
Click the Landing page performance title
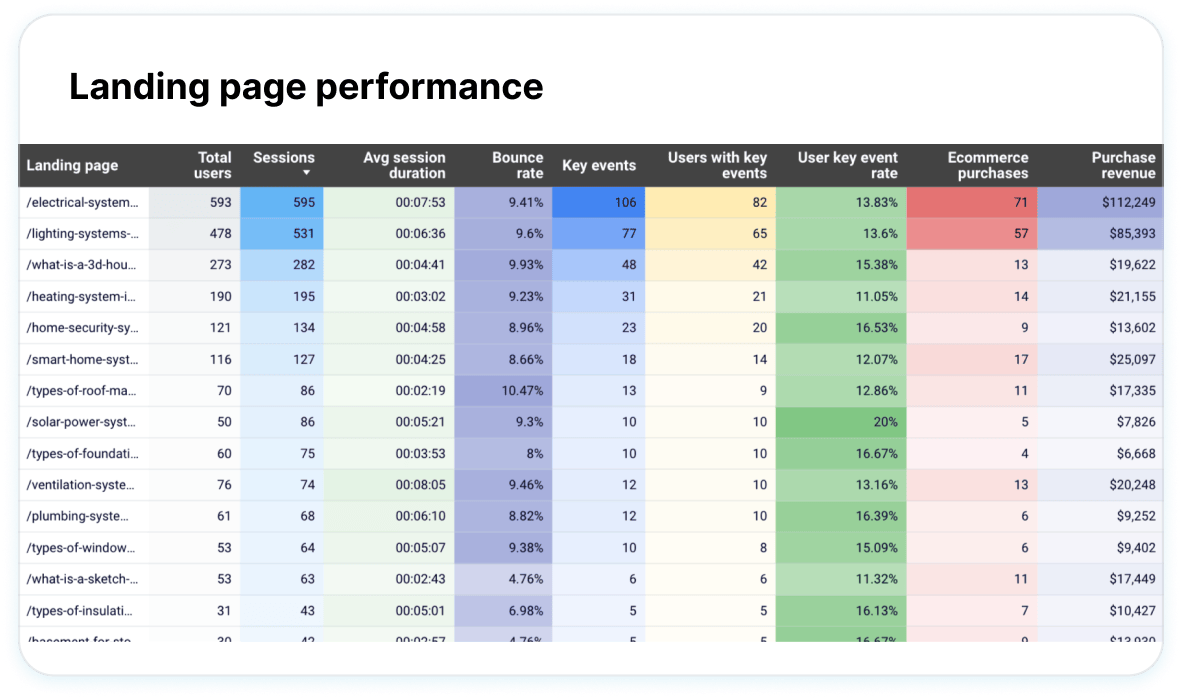click(x=305, y=87)
